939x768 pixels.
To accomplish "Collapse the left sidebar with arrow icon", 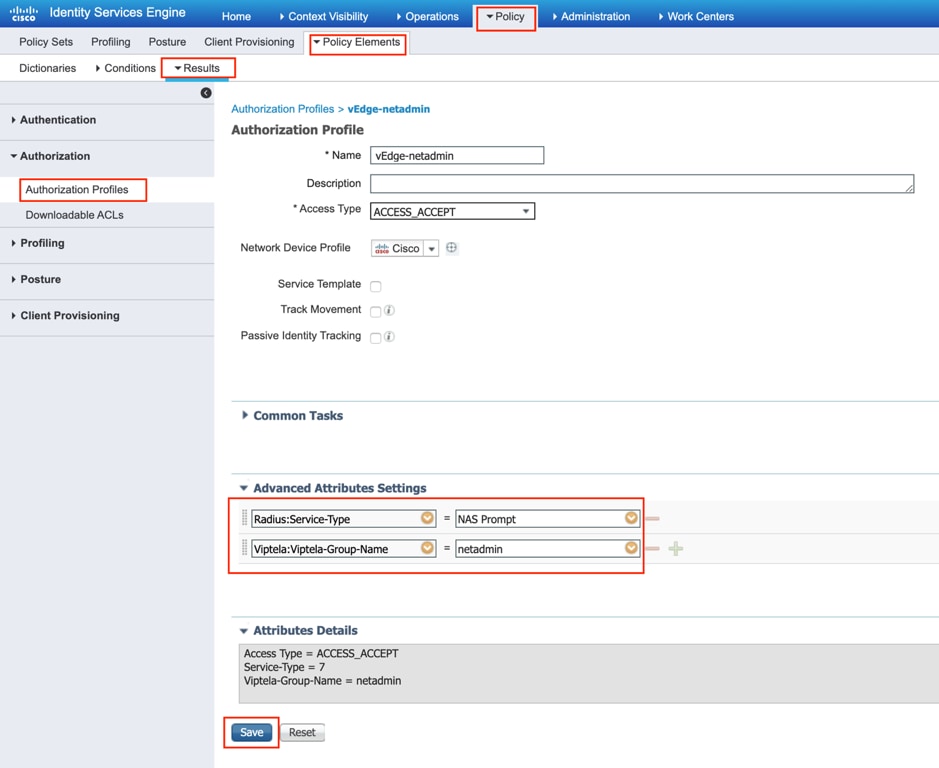I will tap(206, 93).
